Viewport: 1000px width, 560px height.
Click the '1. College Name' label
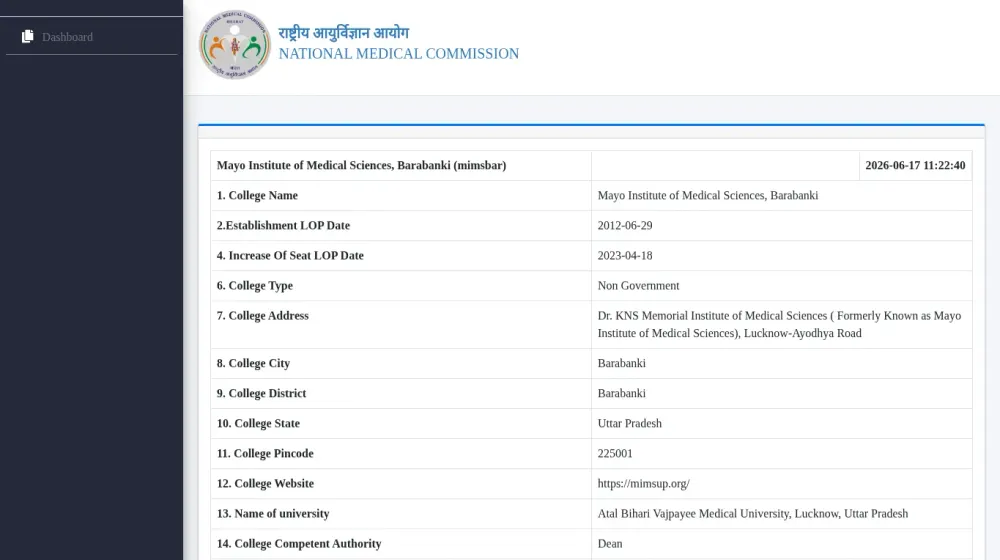pyautogui.click(x=257, y=195)
